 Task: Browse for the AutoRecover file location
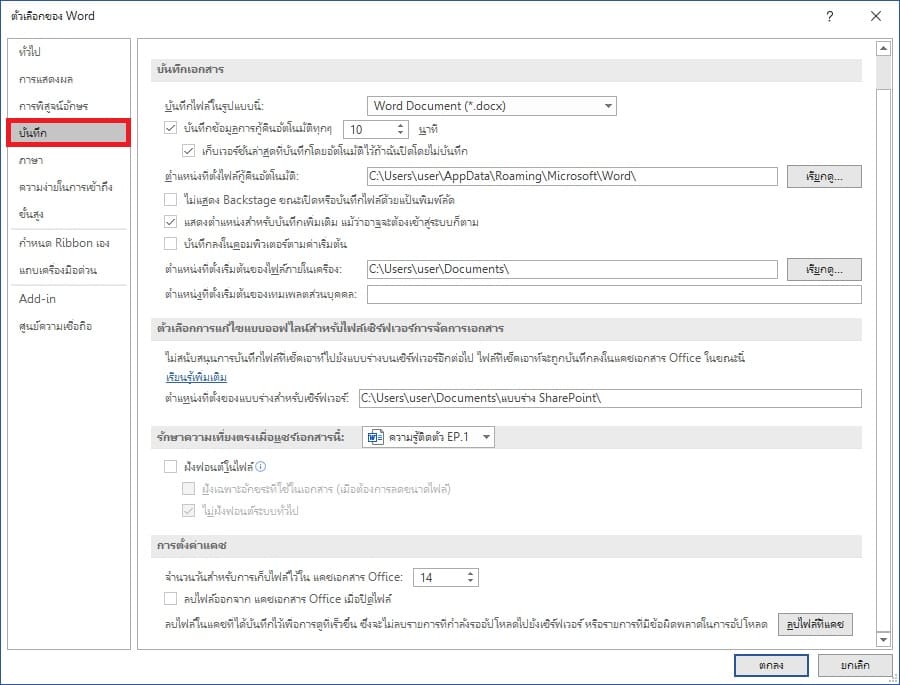pos(824,177)
